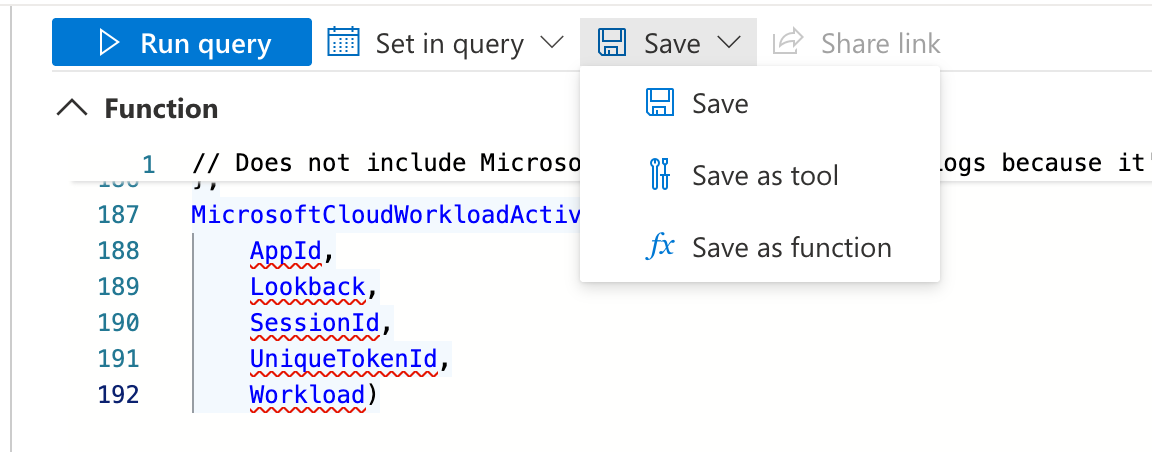The height and width of the screenshot is (452, 1152).
Task: Choose Save from the dropdown menu
Action: point(720,104)
